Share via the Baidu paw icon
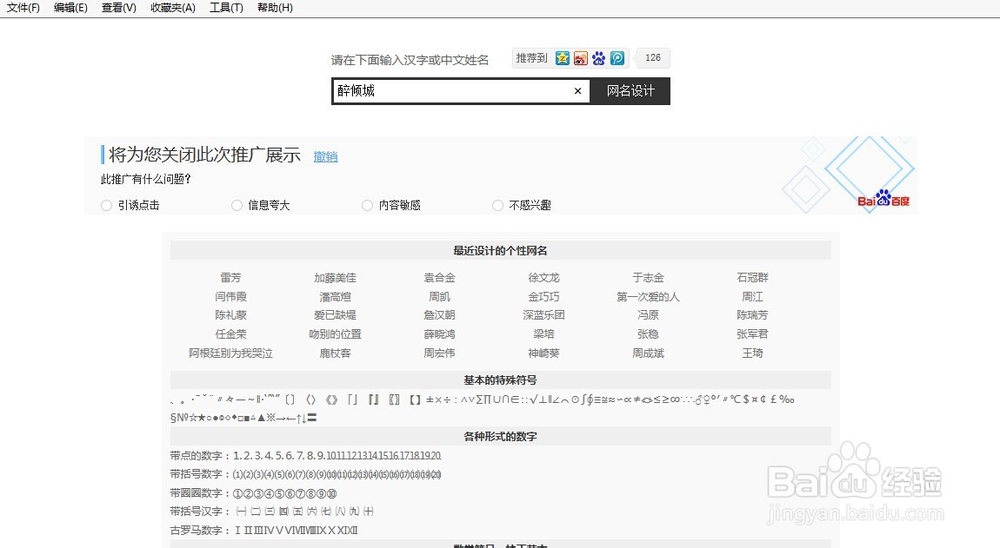This screenshot has height=548, width=1000. pyautogui.click(x=598, y=58)
